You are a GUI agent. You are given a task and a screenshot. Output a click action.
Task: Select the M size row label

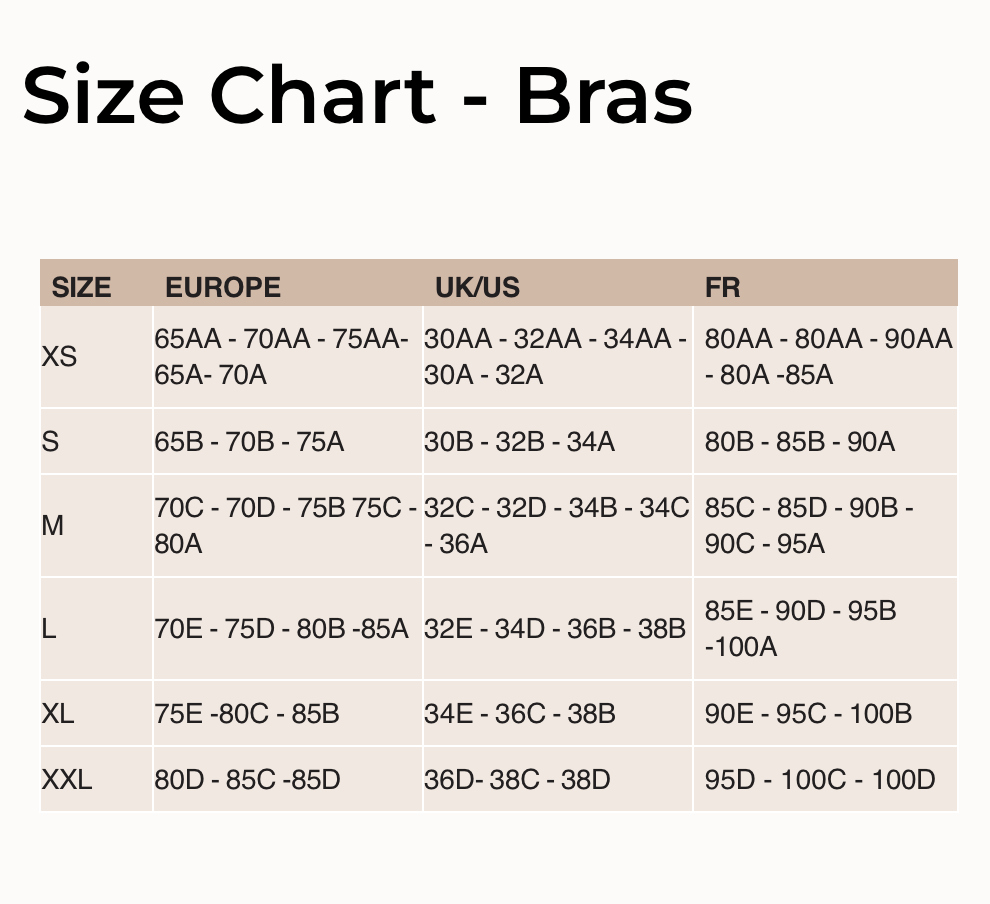click(x=53, y=526)
